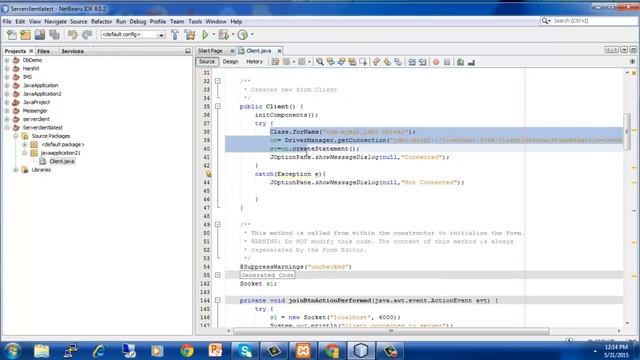The width and height of the screenshot is (640, 360).
Task: Open the Debug menu
Action: click(138, 22)
